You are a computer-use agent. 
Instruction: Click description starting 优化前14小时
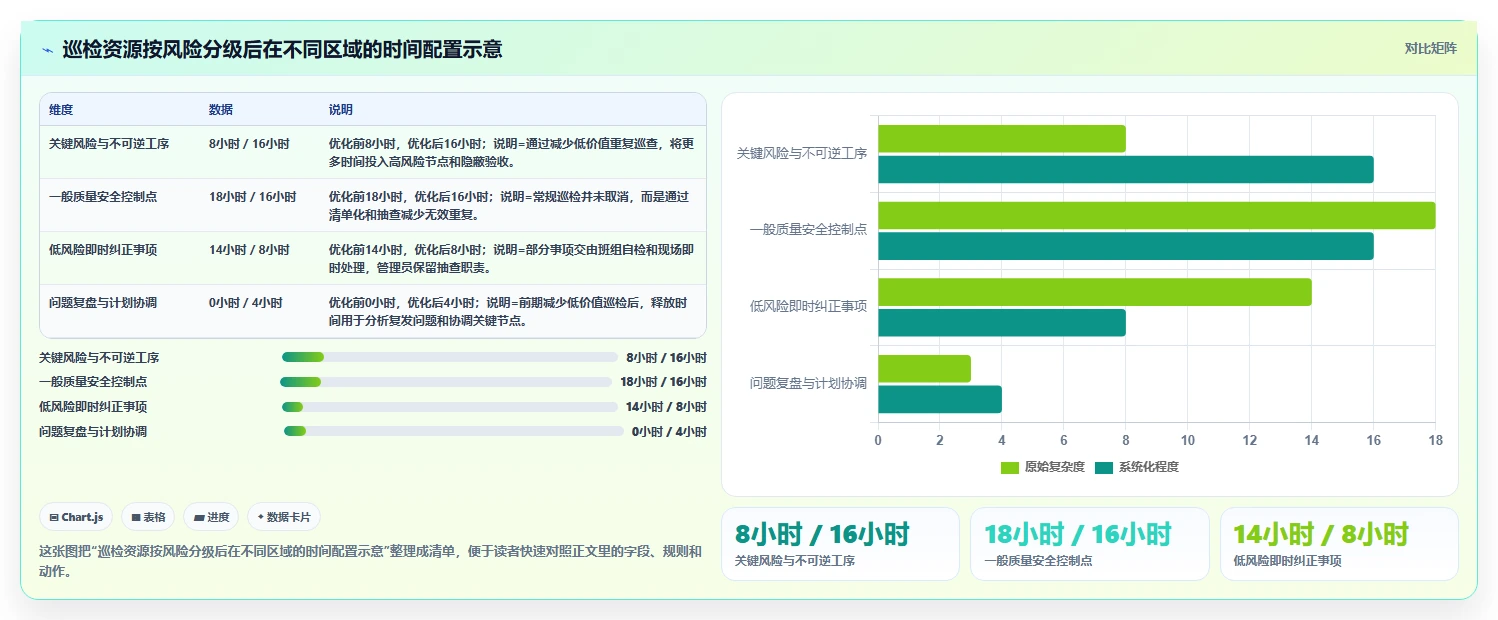coord(512,259)
